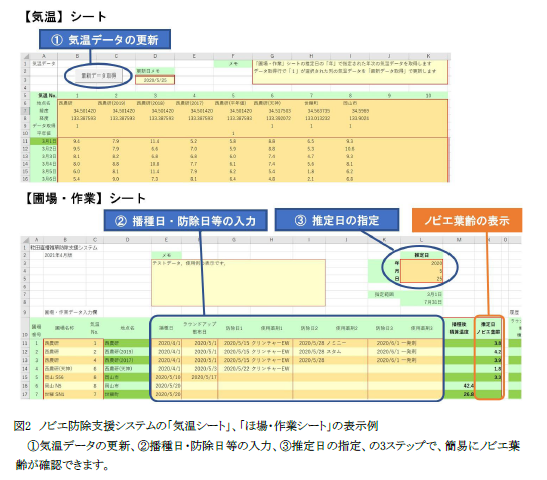Click 世羅町 location cell in 圃場 sheet
547x480 pixels.
tap(127, 394)
